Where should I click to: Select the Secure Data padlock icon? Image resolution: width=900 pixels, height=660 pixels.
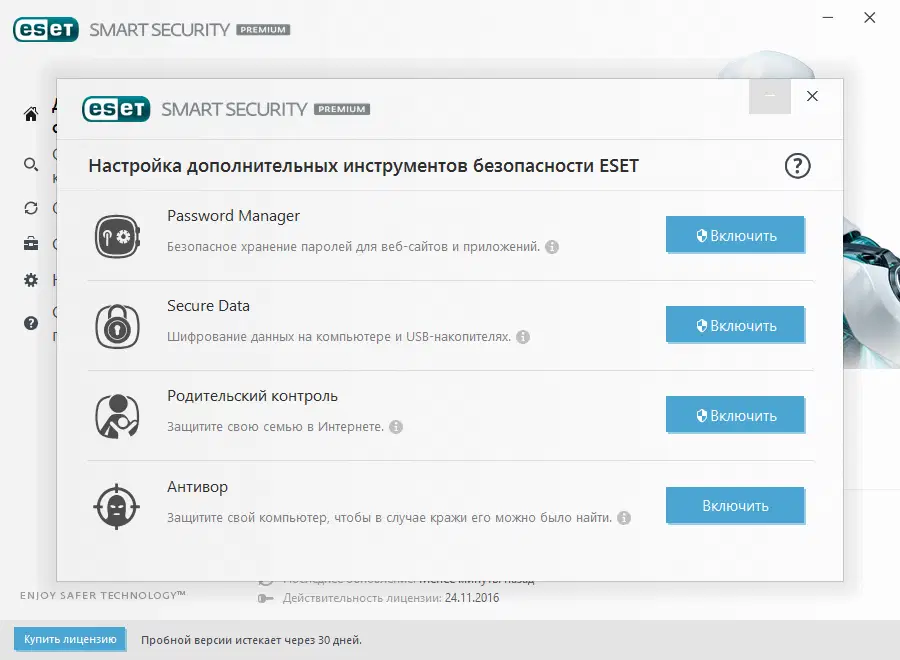coord(117,325)
